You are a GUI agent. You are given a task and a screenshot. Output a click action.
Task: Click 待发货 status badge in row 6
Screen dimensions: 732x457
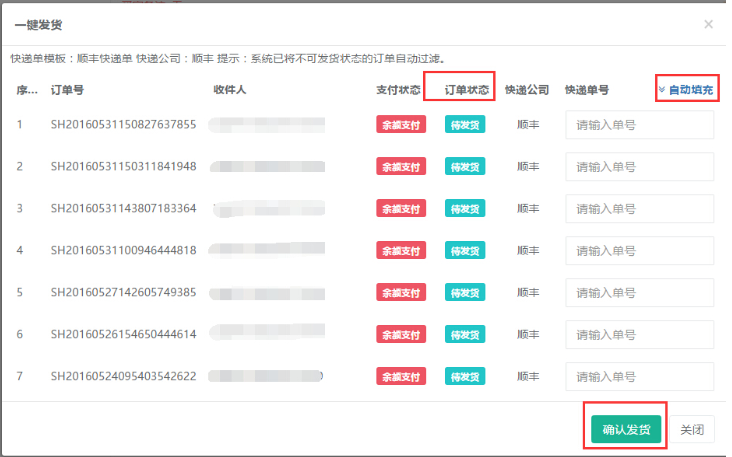tap(465, 335)
